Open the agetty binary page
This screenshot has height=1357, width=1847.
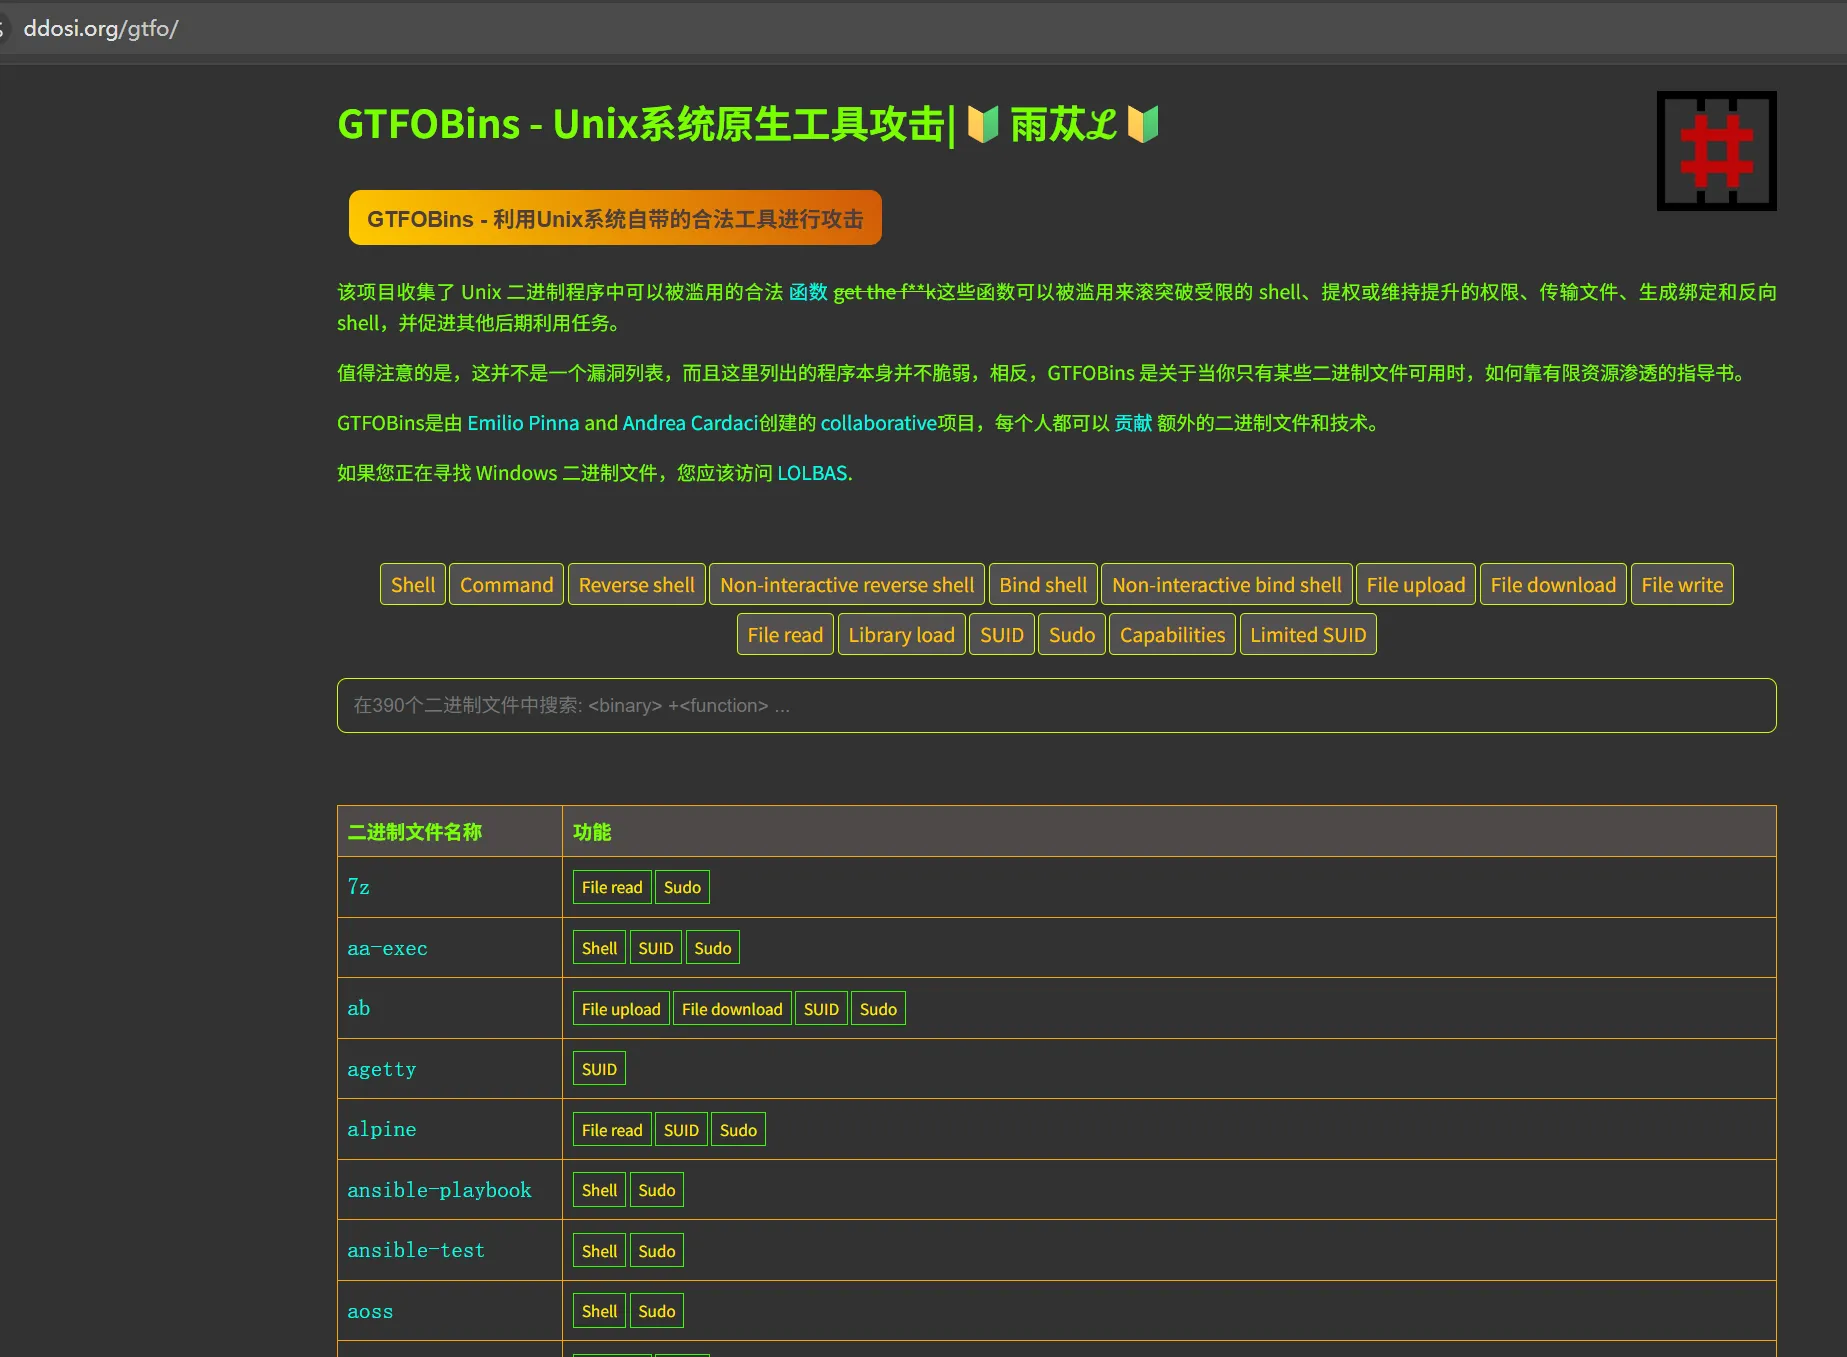[x=381, y=1069]
